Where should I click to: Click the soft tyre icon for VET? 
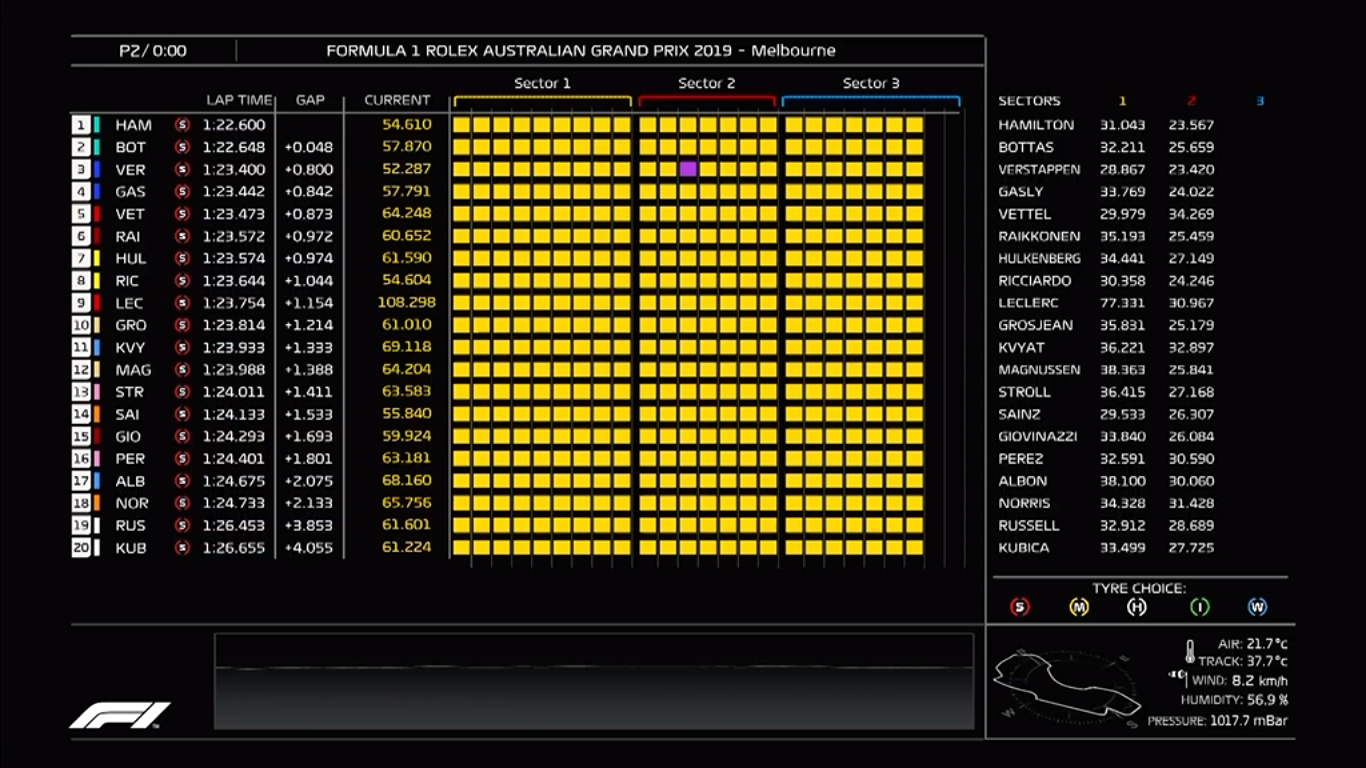tap(182, 214)
